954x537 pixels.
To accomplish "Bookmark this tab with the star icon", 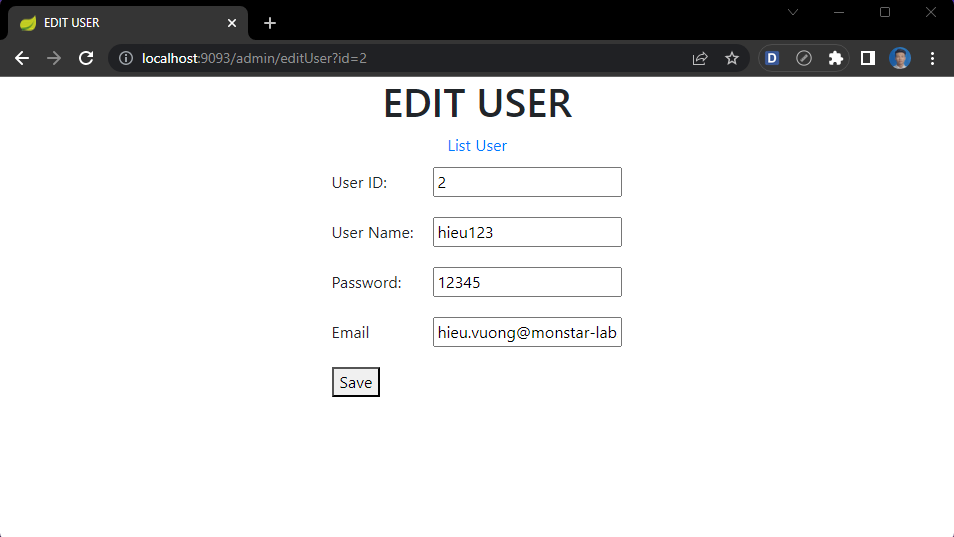I will click(x=732, y=58).
